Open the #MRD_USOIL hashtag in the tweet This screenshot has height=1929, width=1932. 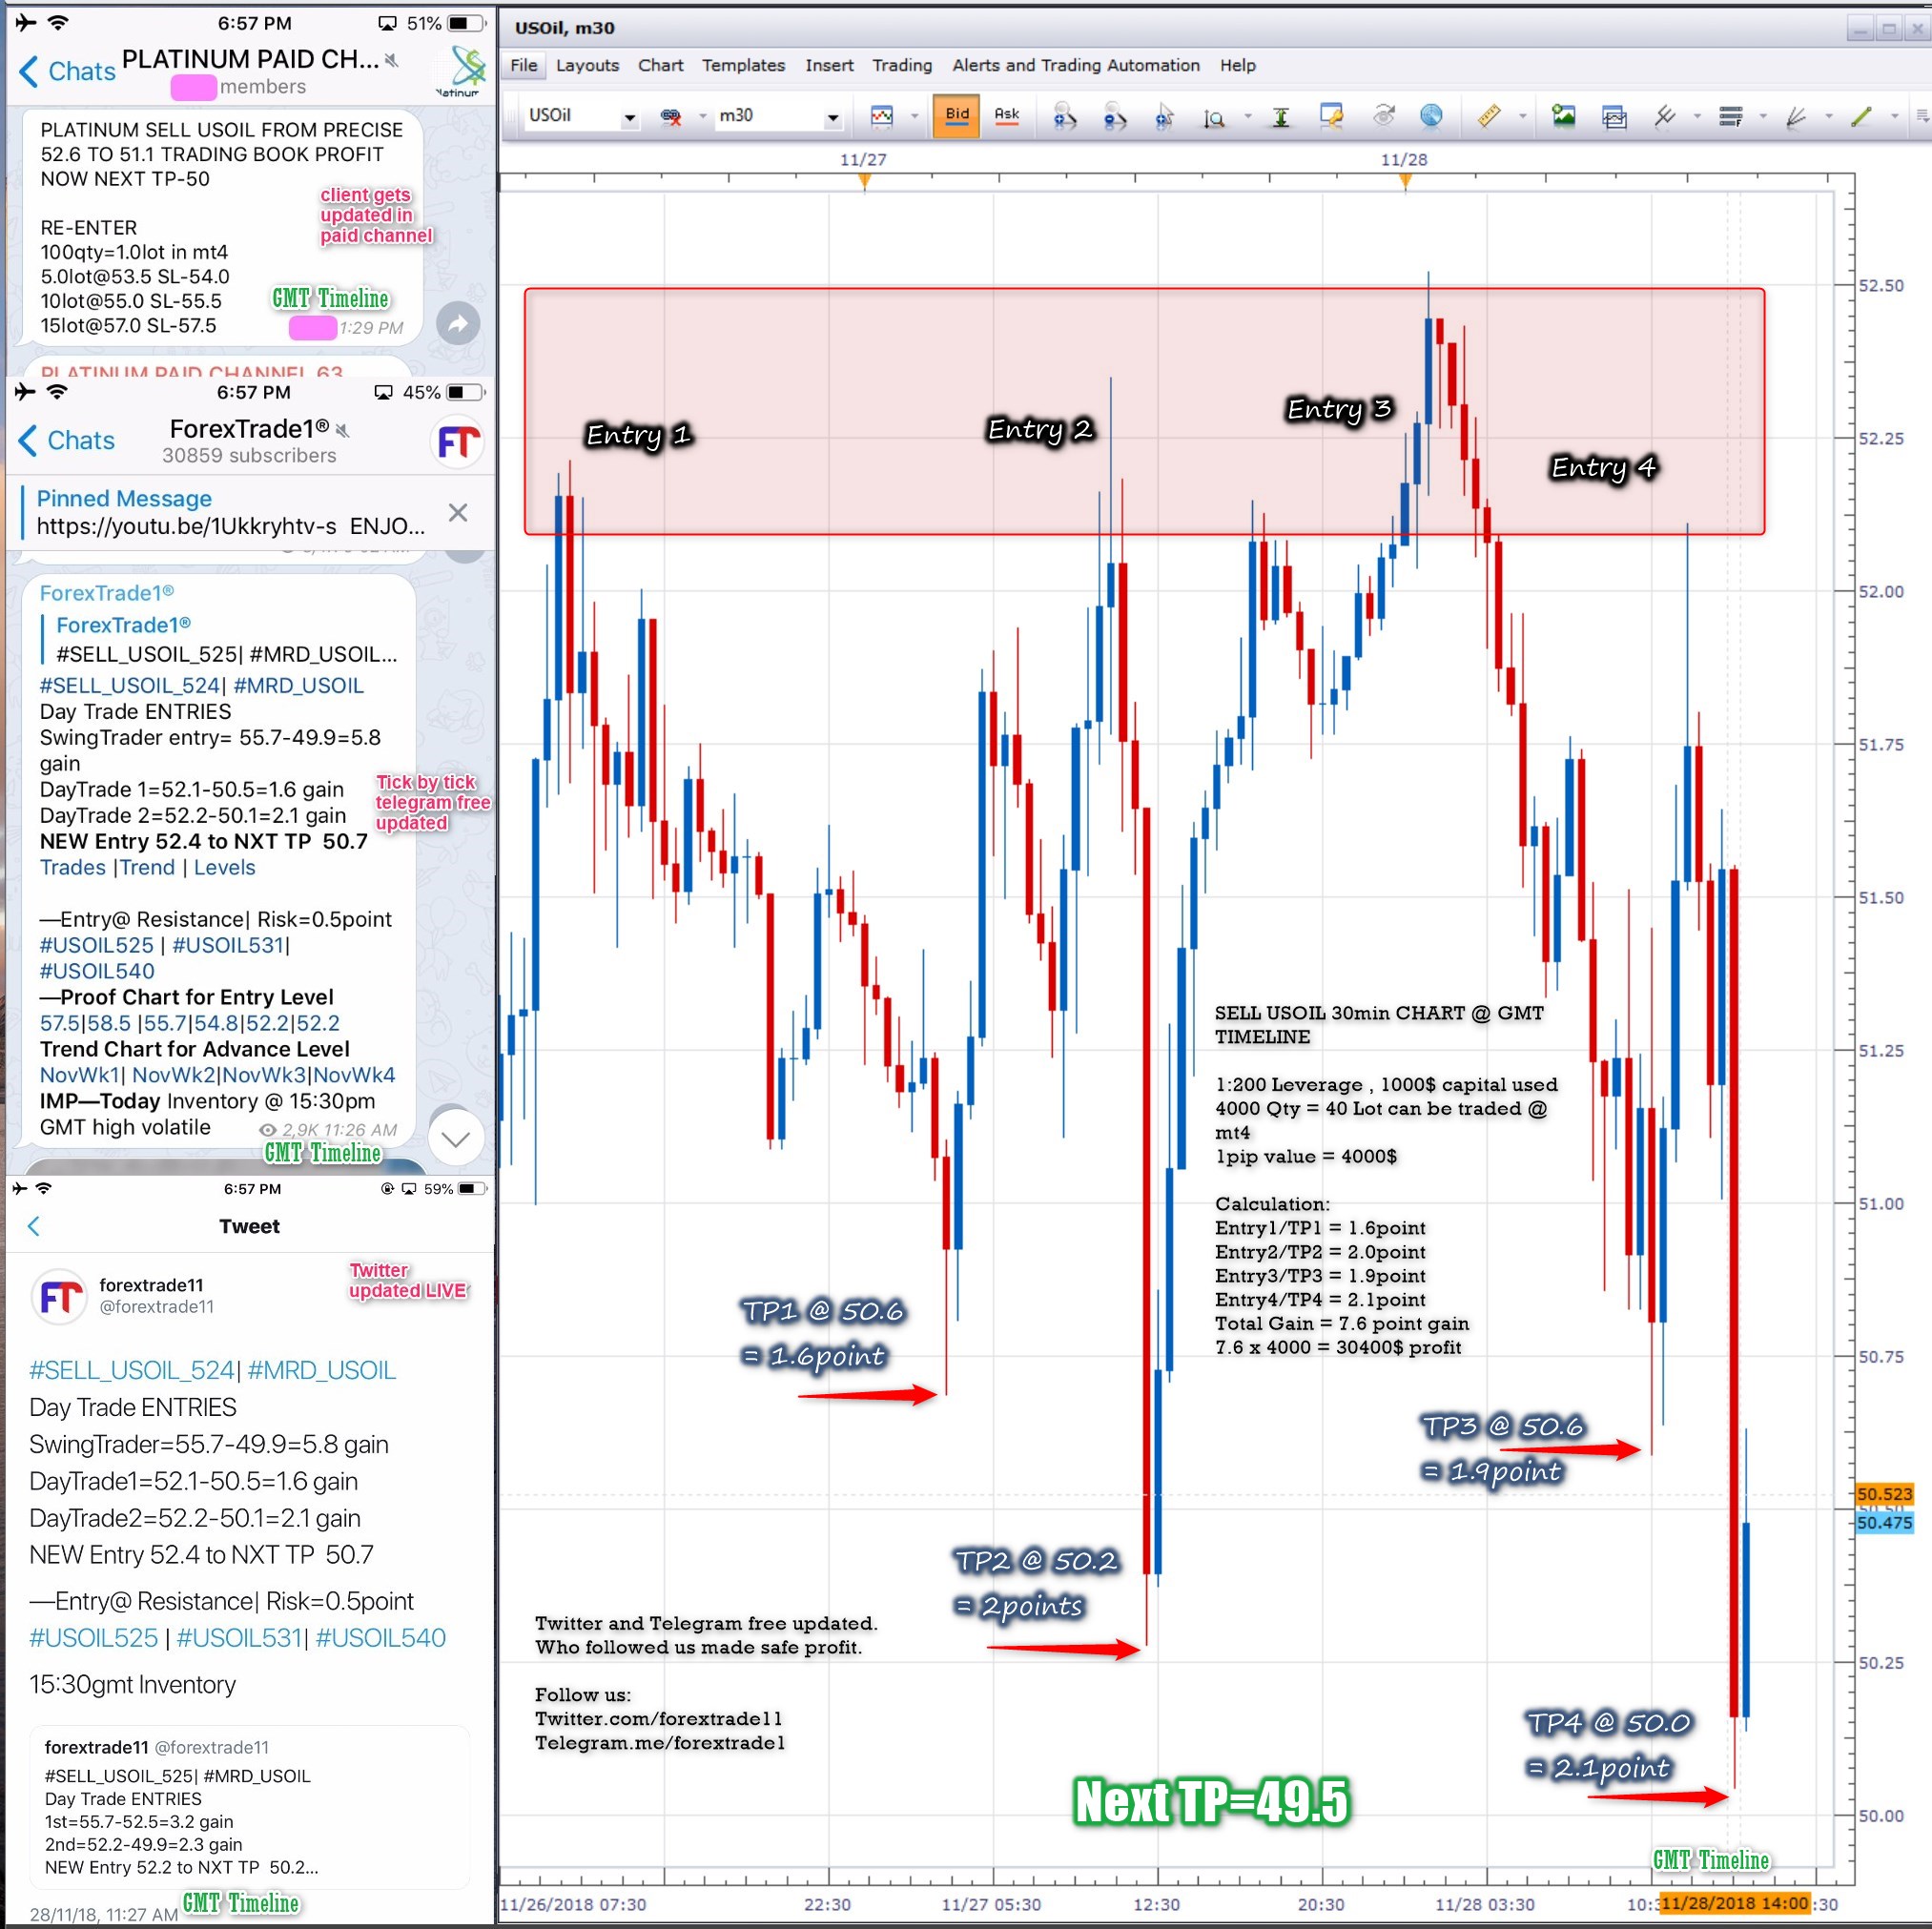322,1371
